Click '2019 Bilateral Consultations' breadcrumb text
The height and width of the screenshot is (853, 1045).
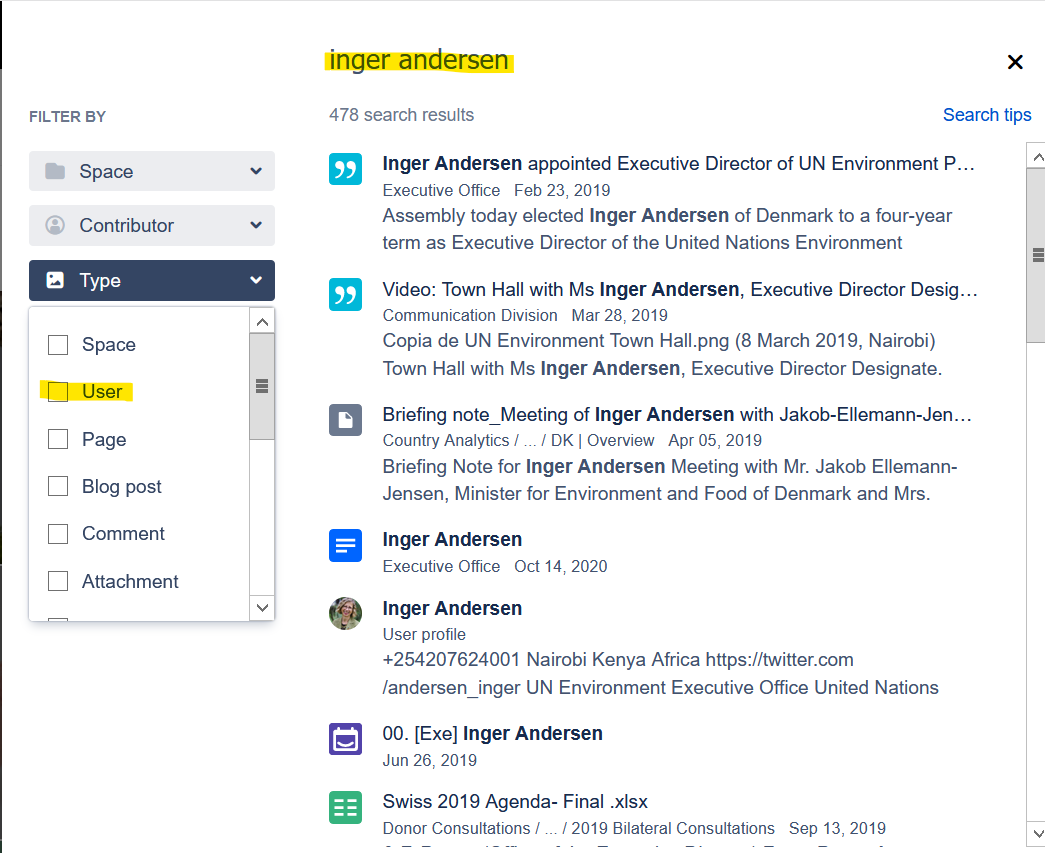tap(673, 828)
